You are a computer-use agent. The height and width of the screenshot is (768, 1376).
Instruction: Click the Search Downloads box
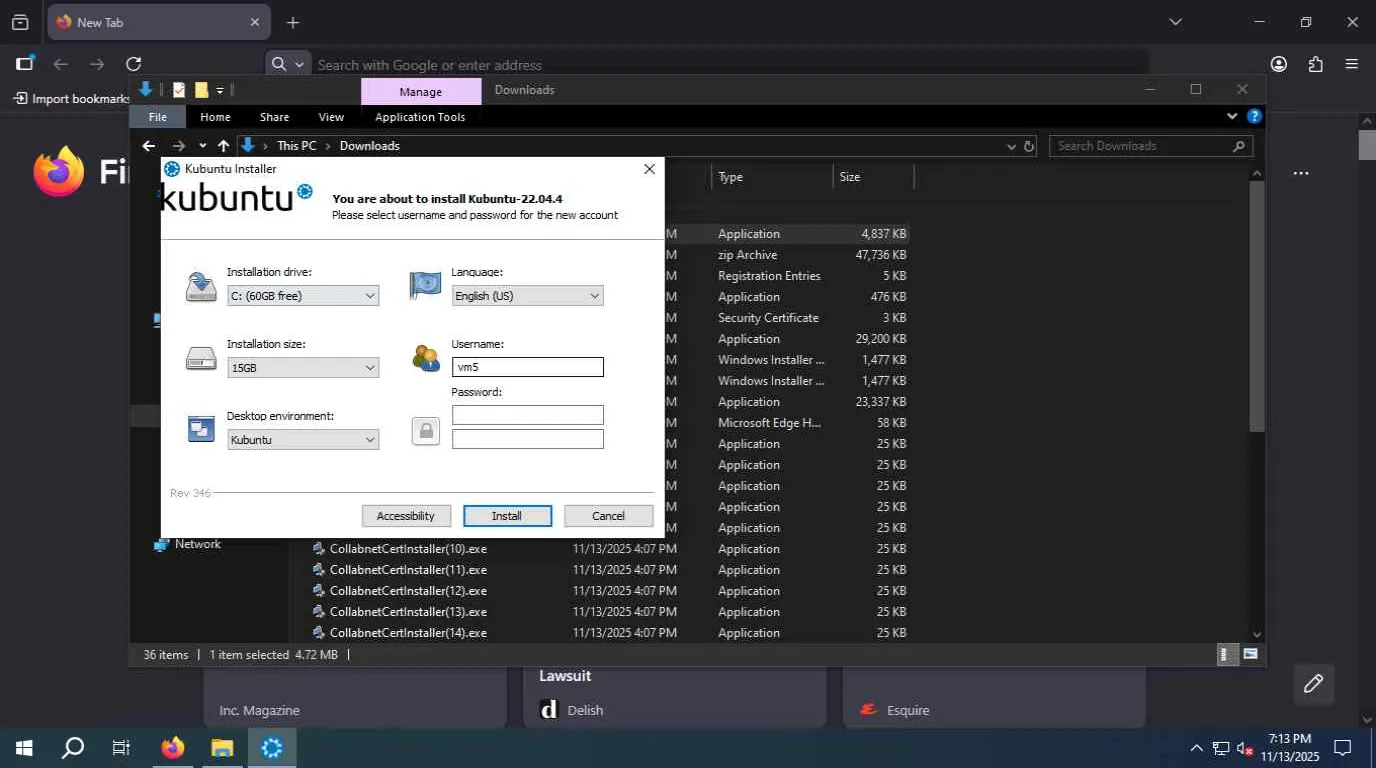[1150, 146]
